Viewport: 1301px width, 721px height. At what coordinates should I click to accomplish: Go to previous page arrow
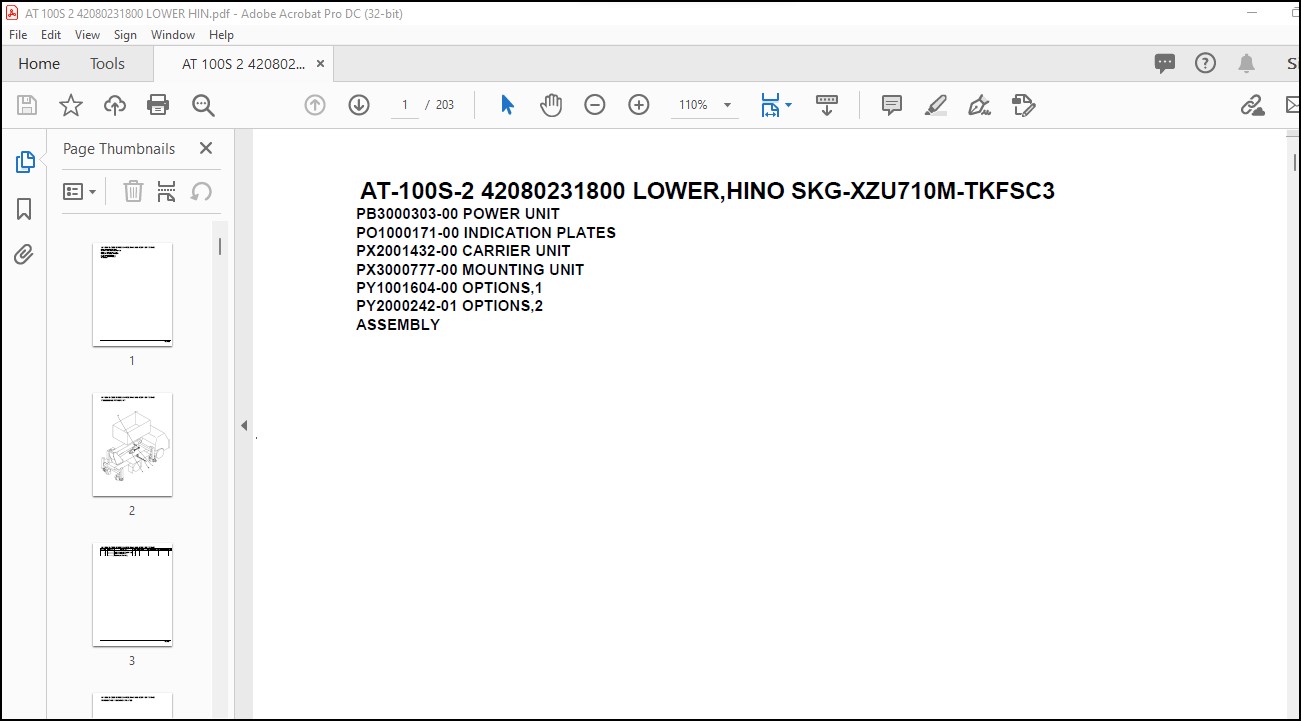[x=315, y=105]
